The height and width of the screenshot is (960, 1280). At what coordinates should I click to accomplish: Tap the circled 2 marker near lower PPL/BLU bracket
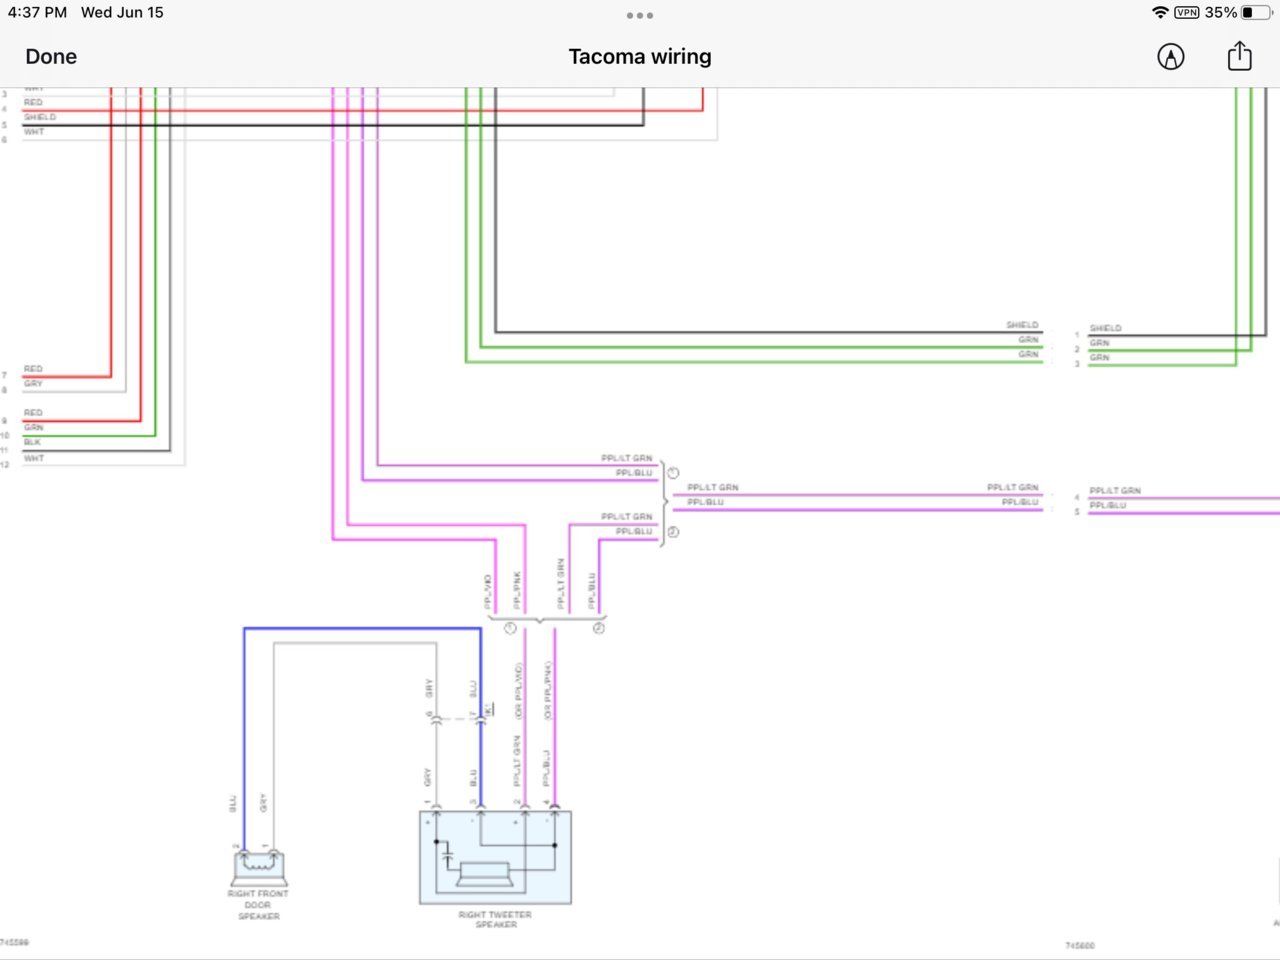pos(673,532)
